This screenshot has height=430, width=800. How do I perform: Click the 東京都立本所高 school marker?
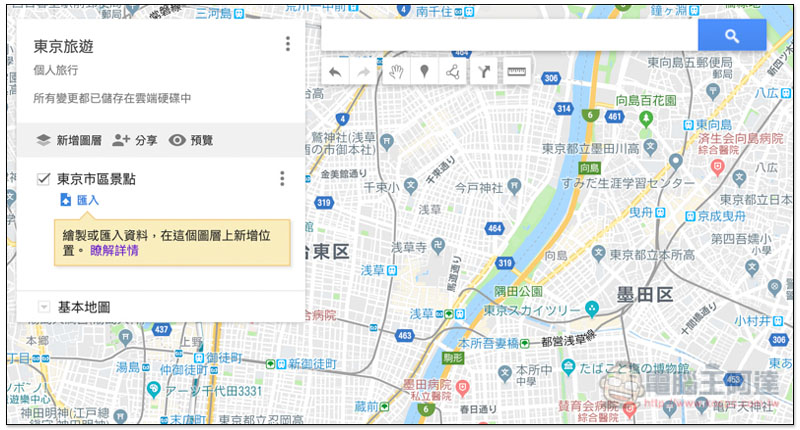click(x=598, y=252)
